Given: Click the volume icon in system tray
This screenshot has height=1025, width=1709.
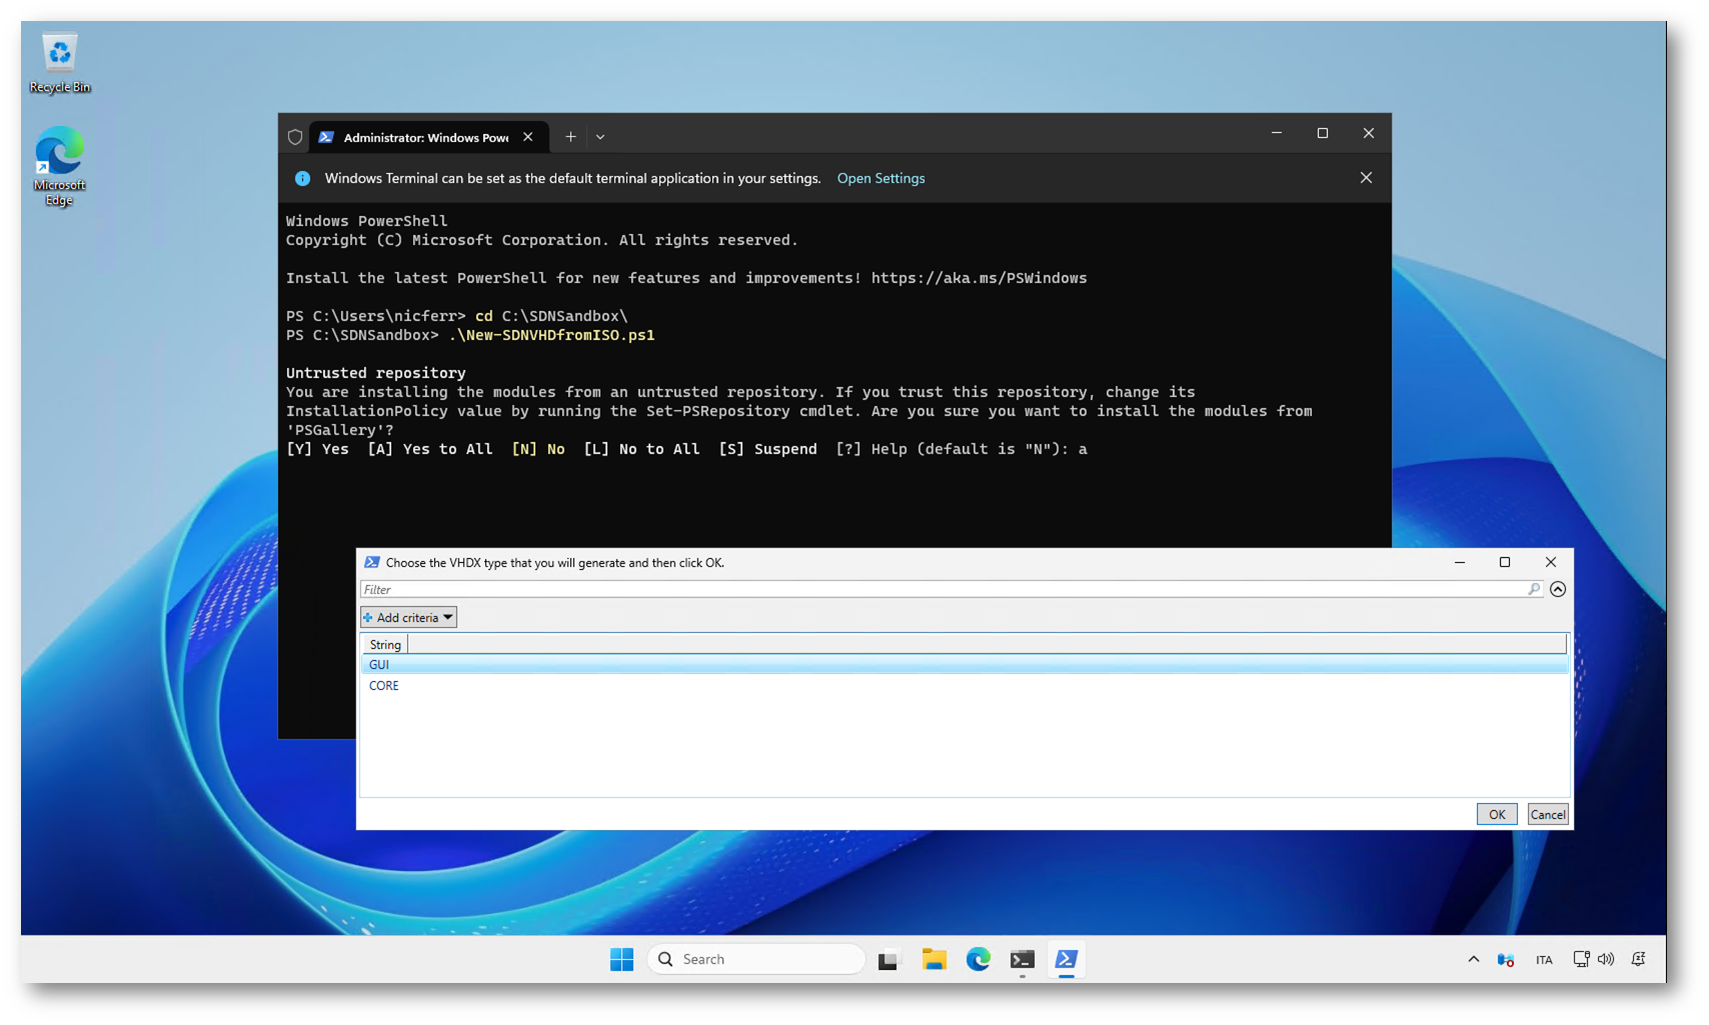Looking at the screenshot, I should (x=1606, y=959).
